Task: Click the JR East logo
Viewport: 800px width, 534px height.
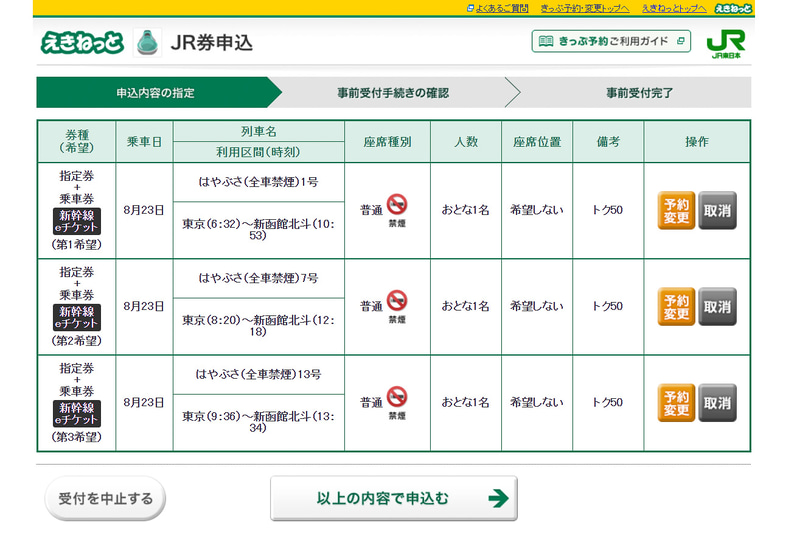Action: 726,44
